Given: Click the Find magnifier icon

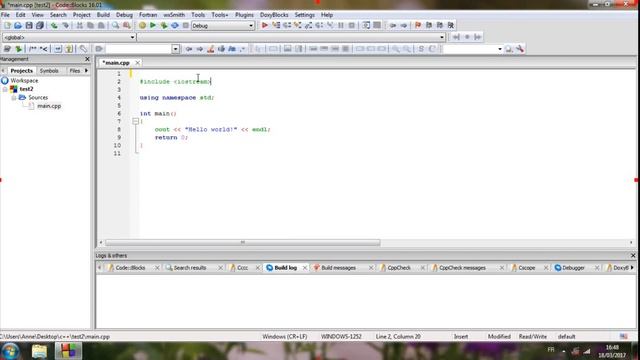Looking at the screenshot, I should [116, 25].
